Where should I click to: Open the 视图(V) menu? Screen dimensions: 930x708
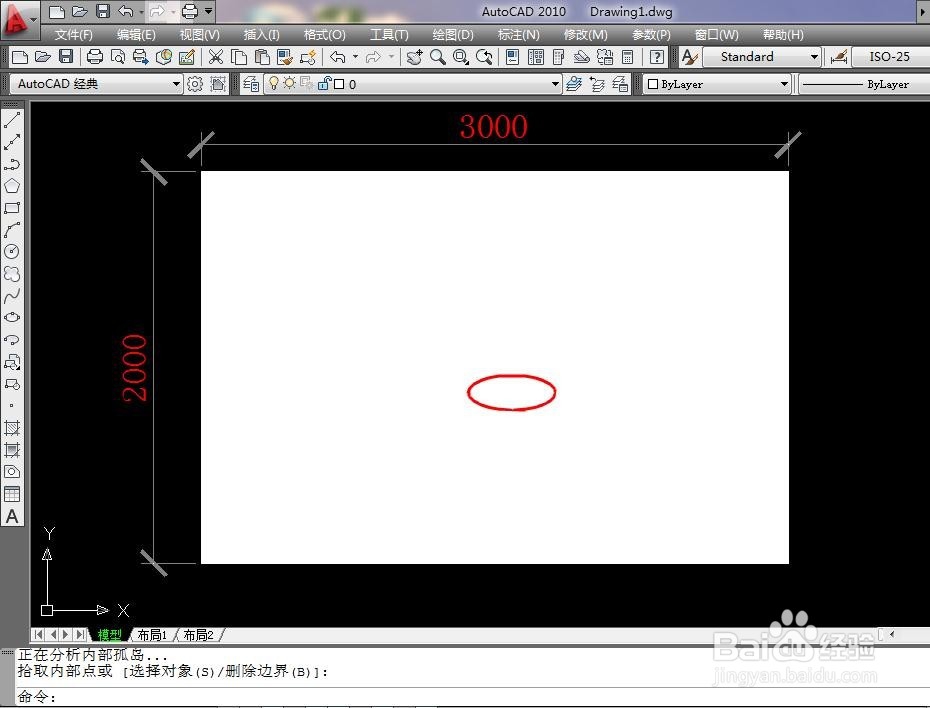[x=199, y=35]
